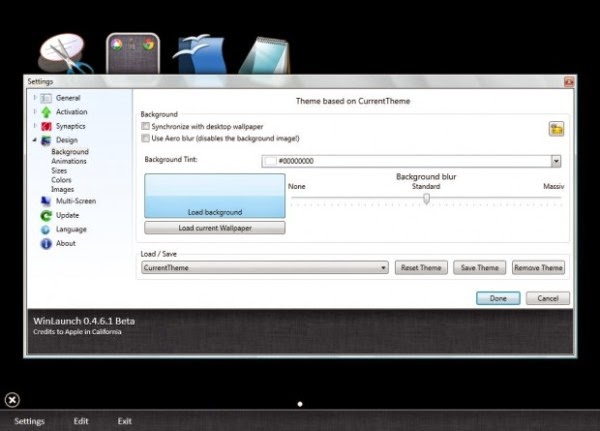Image resolution: width=600 pixels, height=431 pixels.
Task: Confirm settings with Done button
Action: click(x=498, y=298)
